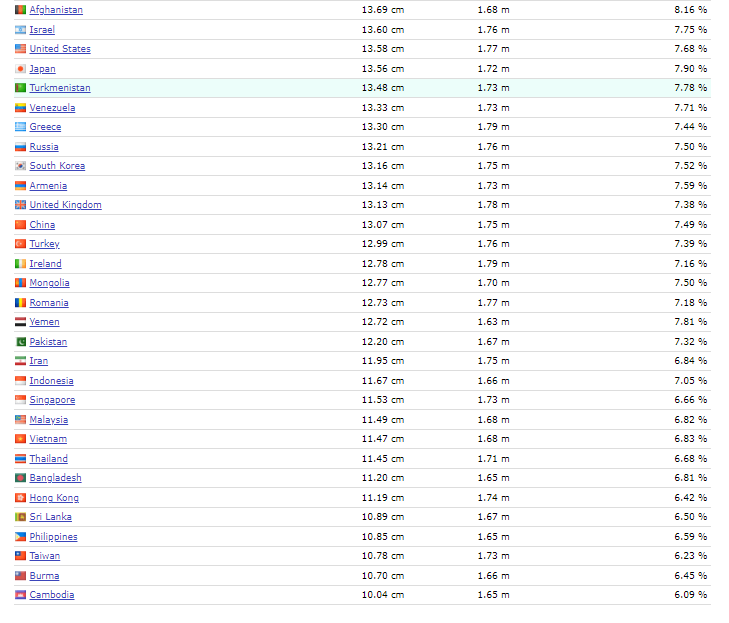Image resolution: width=729 pixels, height=623 pixels.
Task: Click the Sri Lanka flag icon
Action: coord(20,517)
